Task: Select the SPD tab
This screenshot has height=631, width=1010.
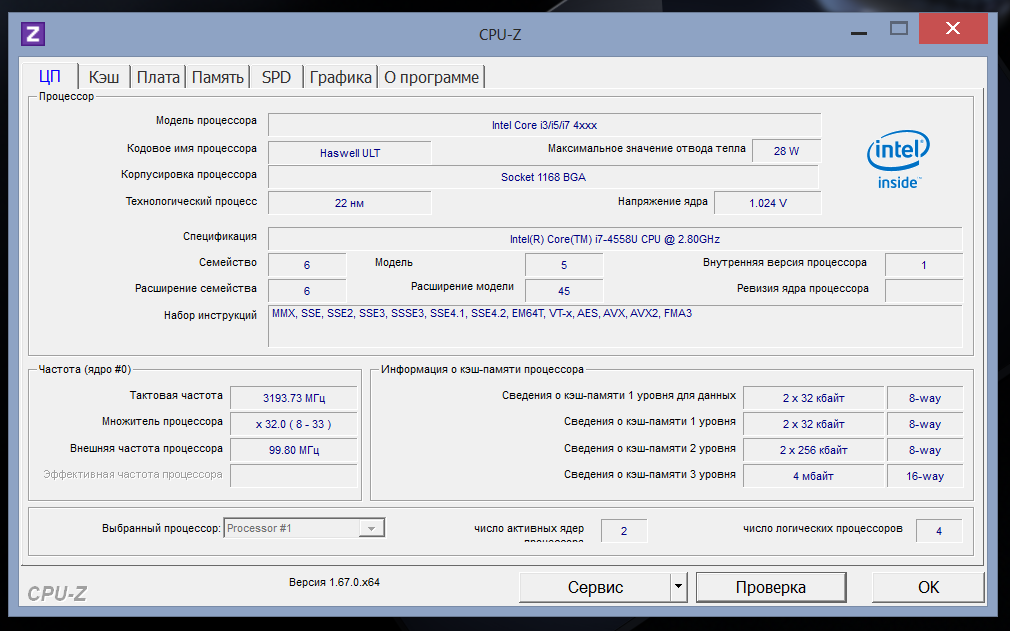Action: click(276, 77)
